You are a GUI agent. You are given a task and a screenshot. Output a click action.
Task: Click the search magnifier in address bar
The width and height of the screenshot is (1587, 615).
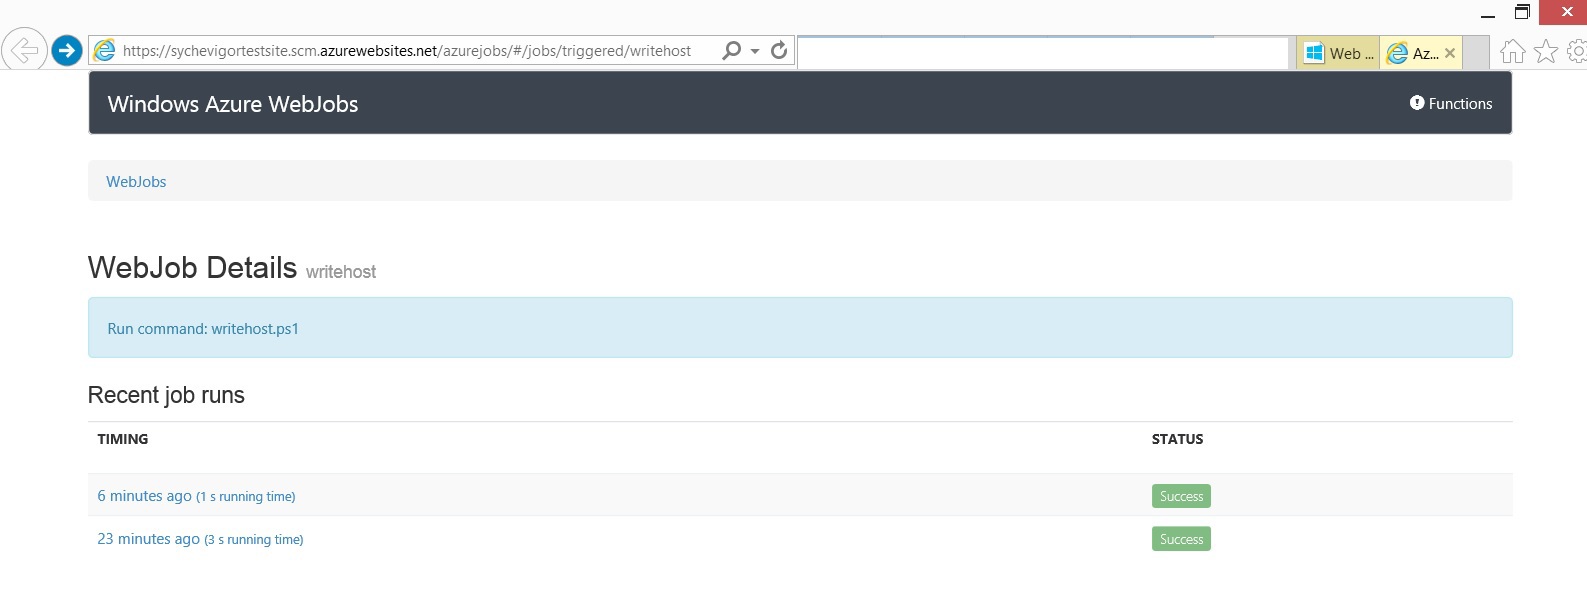732,50
